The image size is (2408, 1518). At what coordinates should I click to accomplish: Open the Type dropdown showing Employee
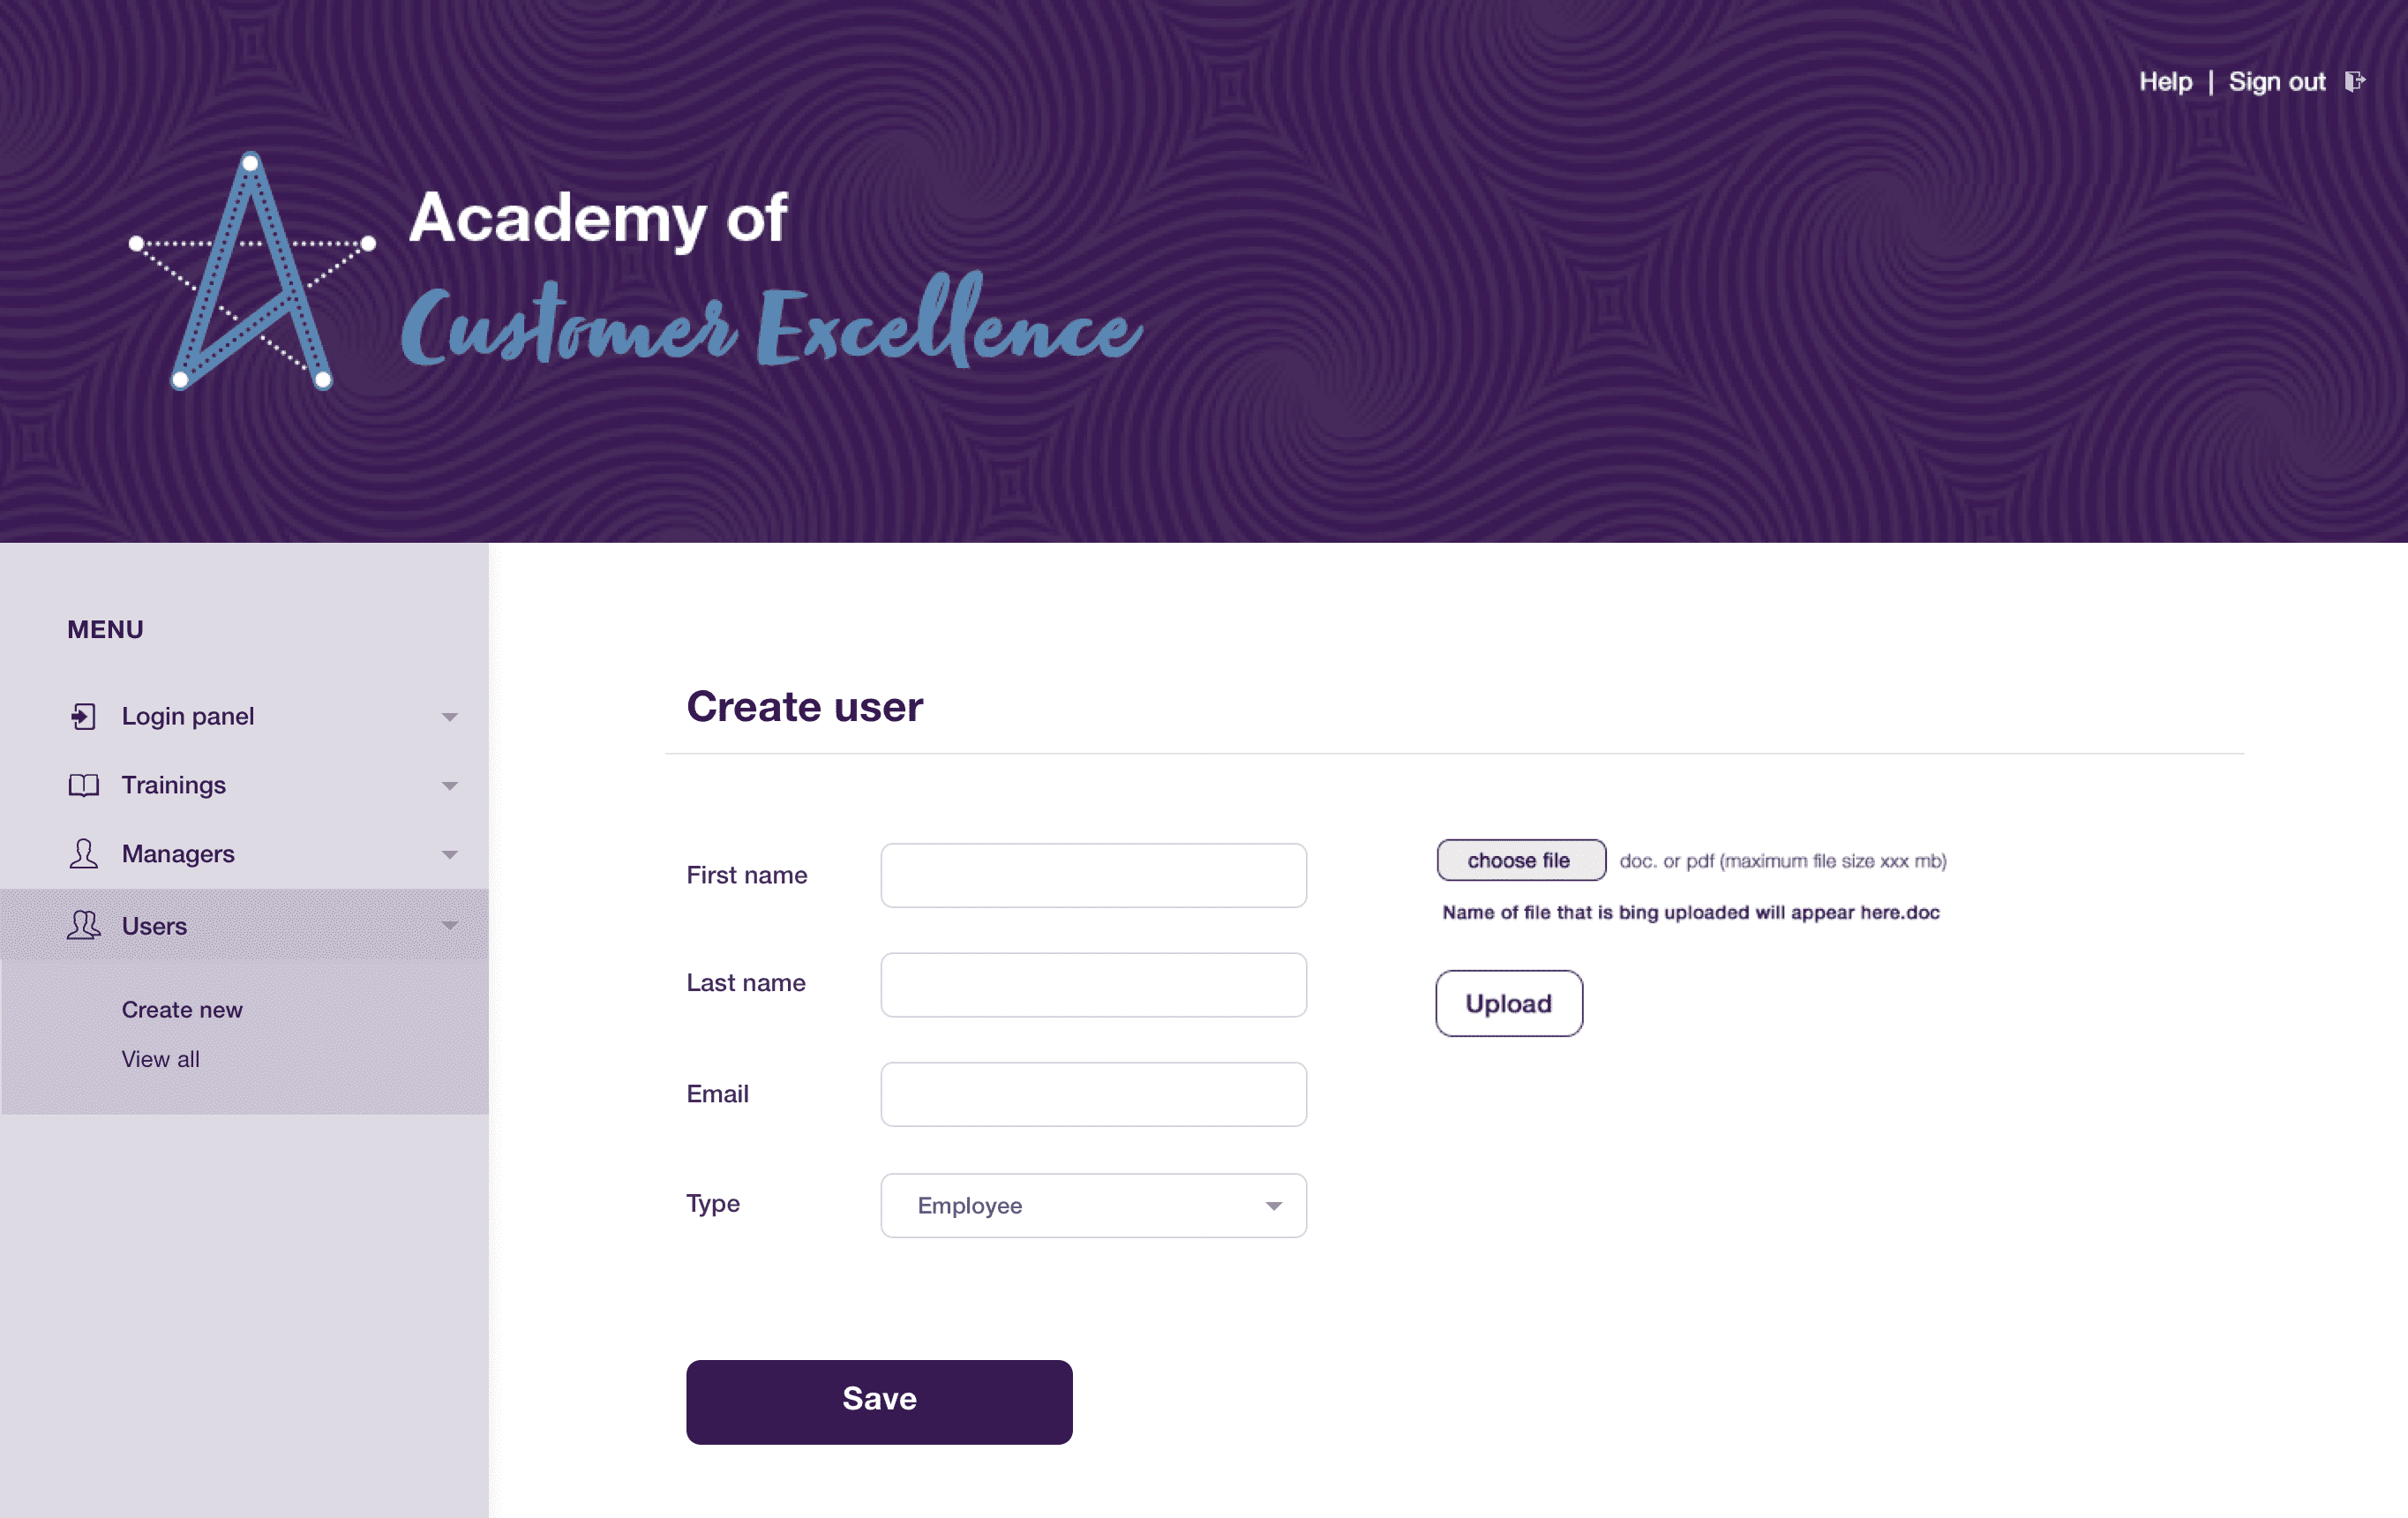(x=1093, y=1205)
